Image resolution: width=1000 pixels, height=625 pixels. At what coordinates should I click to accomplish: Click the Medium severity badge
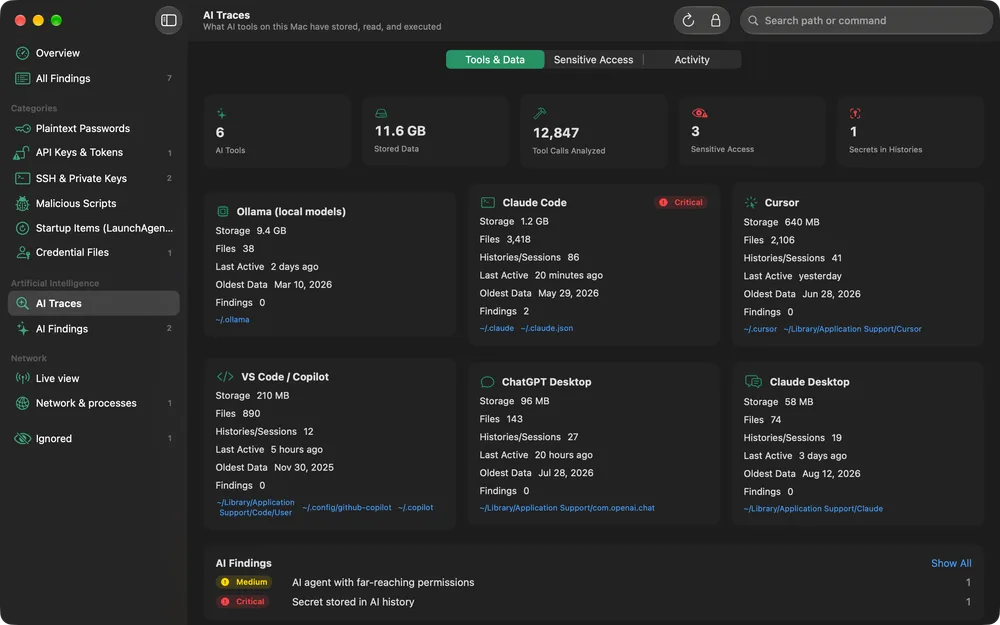[x=244, y=582]
